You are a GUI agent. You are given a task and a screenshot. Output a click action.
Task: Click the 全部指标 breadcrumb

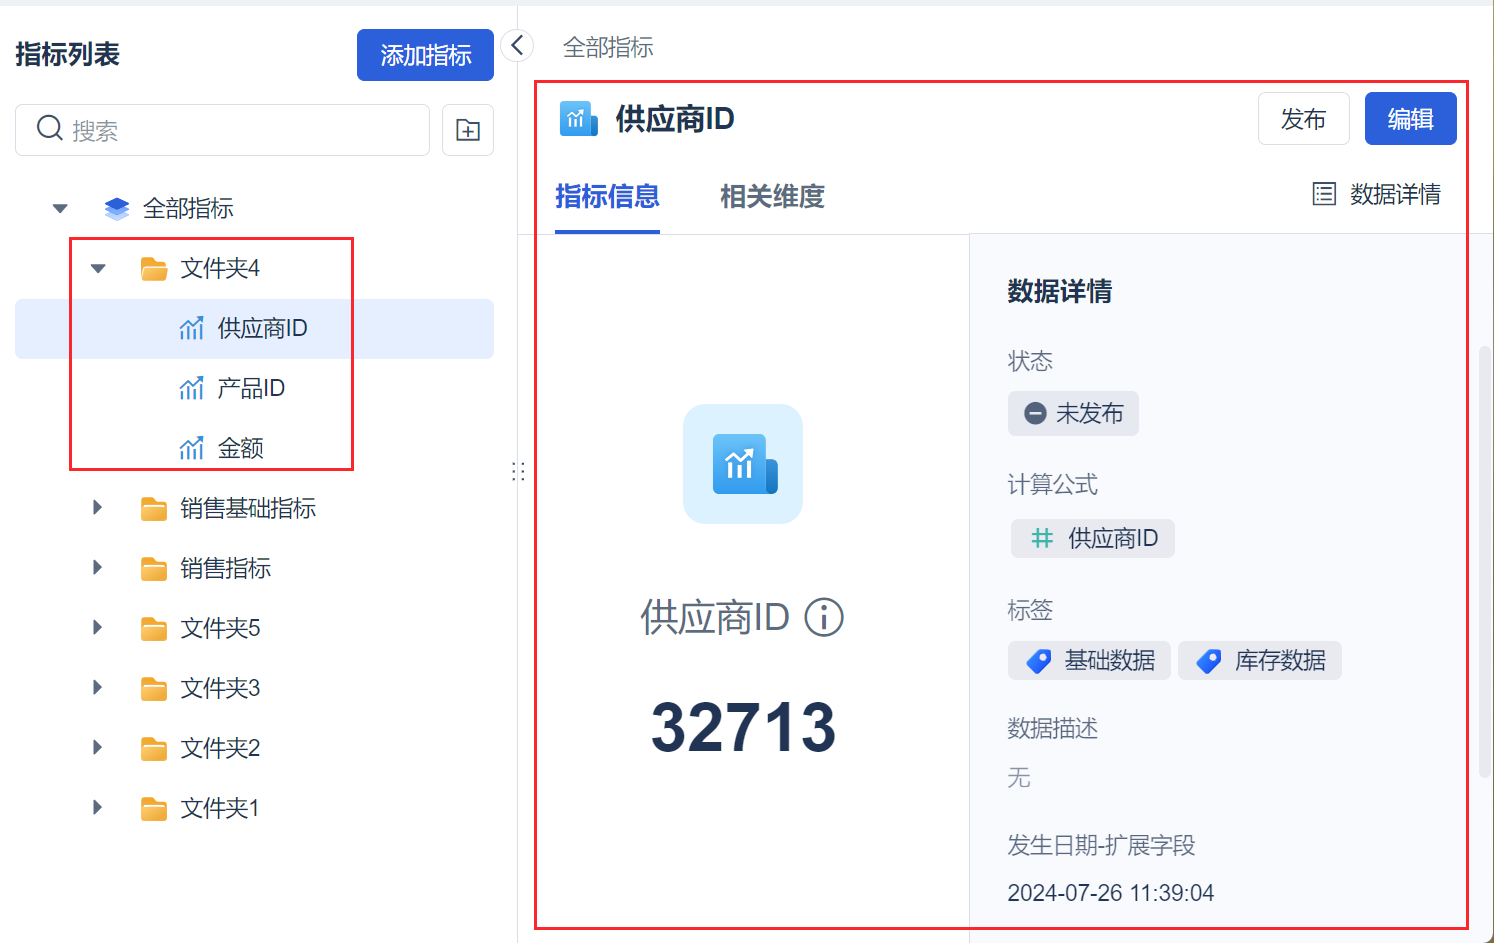click(x=608, y=47)
